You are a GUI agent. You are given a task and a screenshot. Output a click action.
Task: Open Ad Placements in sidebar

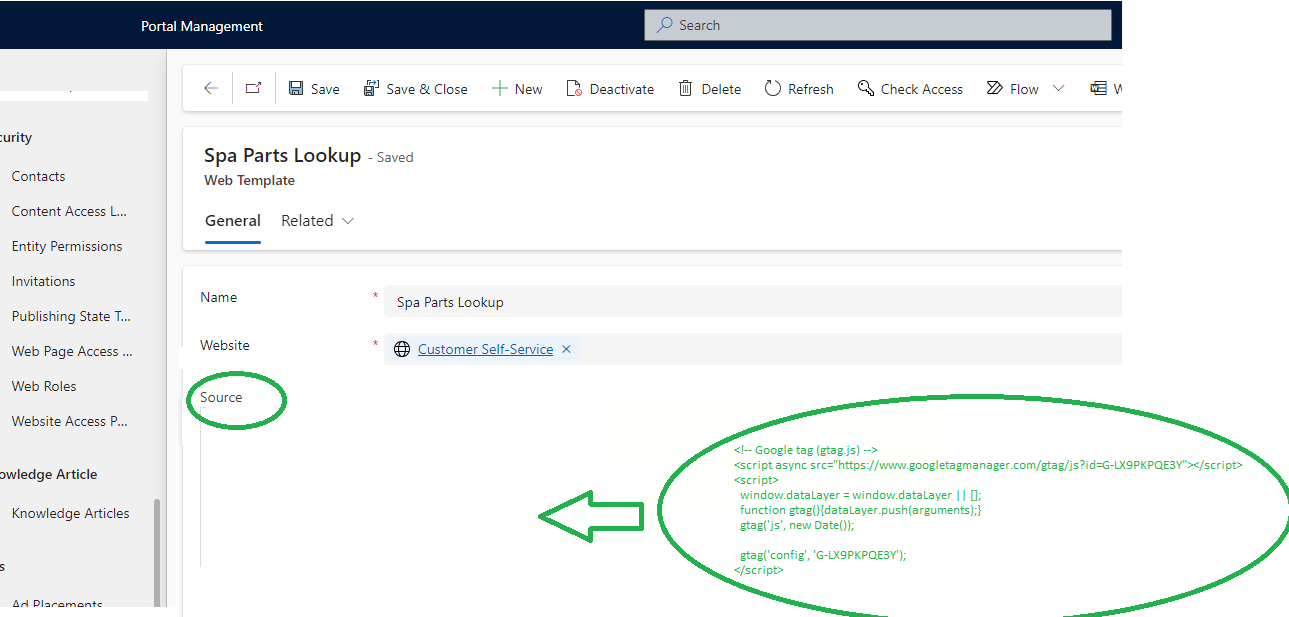(x=57, y=604)
